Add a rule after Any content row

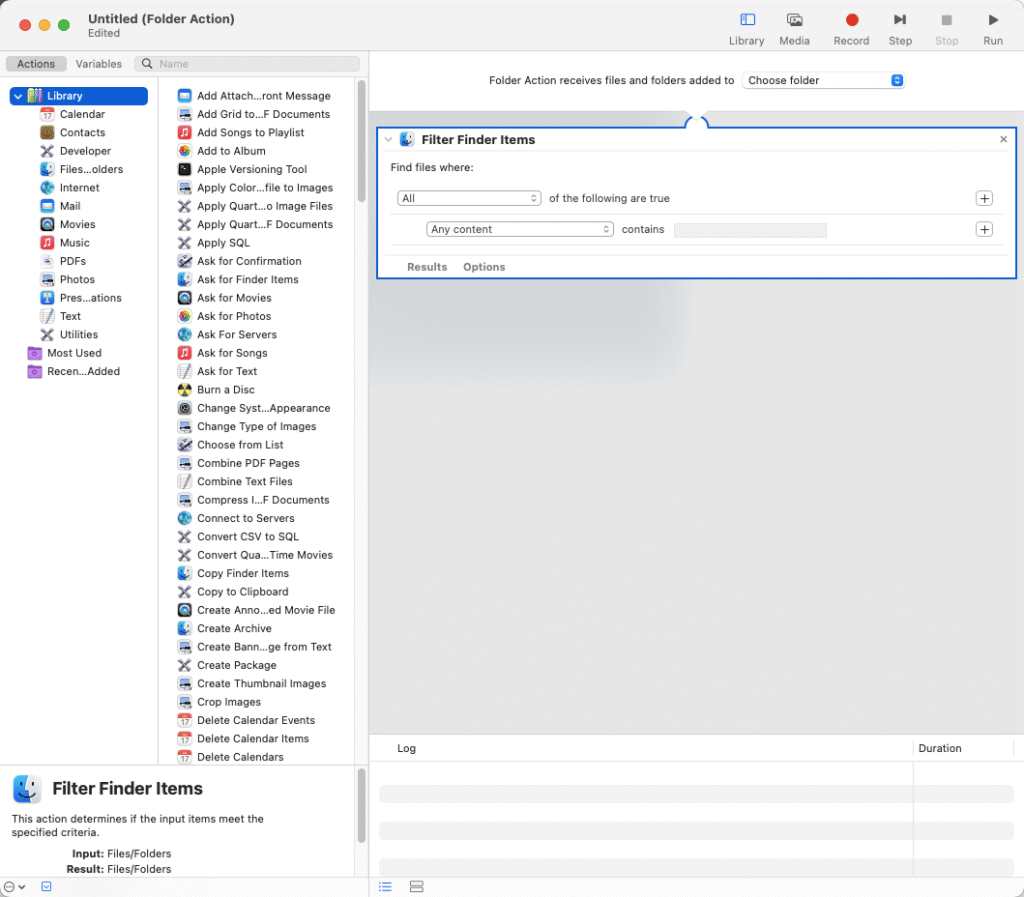[984, 229]
